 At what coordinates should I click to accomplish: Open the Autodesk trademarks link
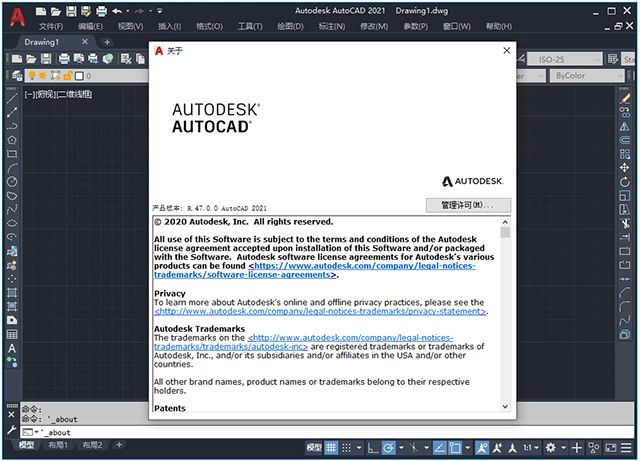[x=303, y=342]
